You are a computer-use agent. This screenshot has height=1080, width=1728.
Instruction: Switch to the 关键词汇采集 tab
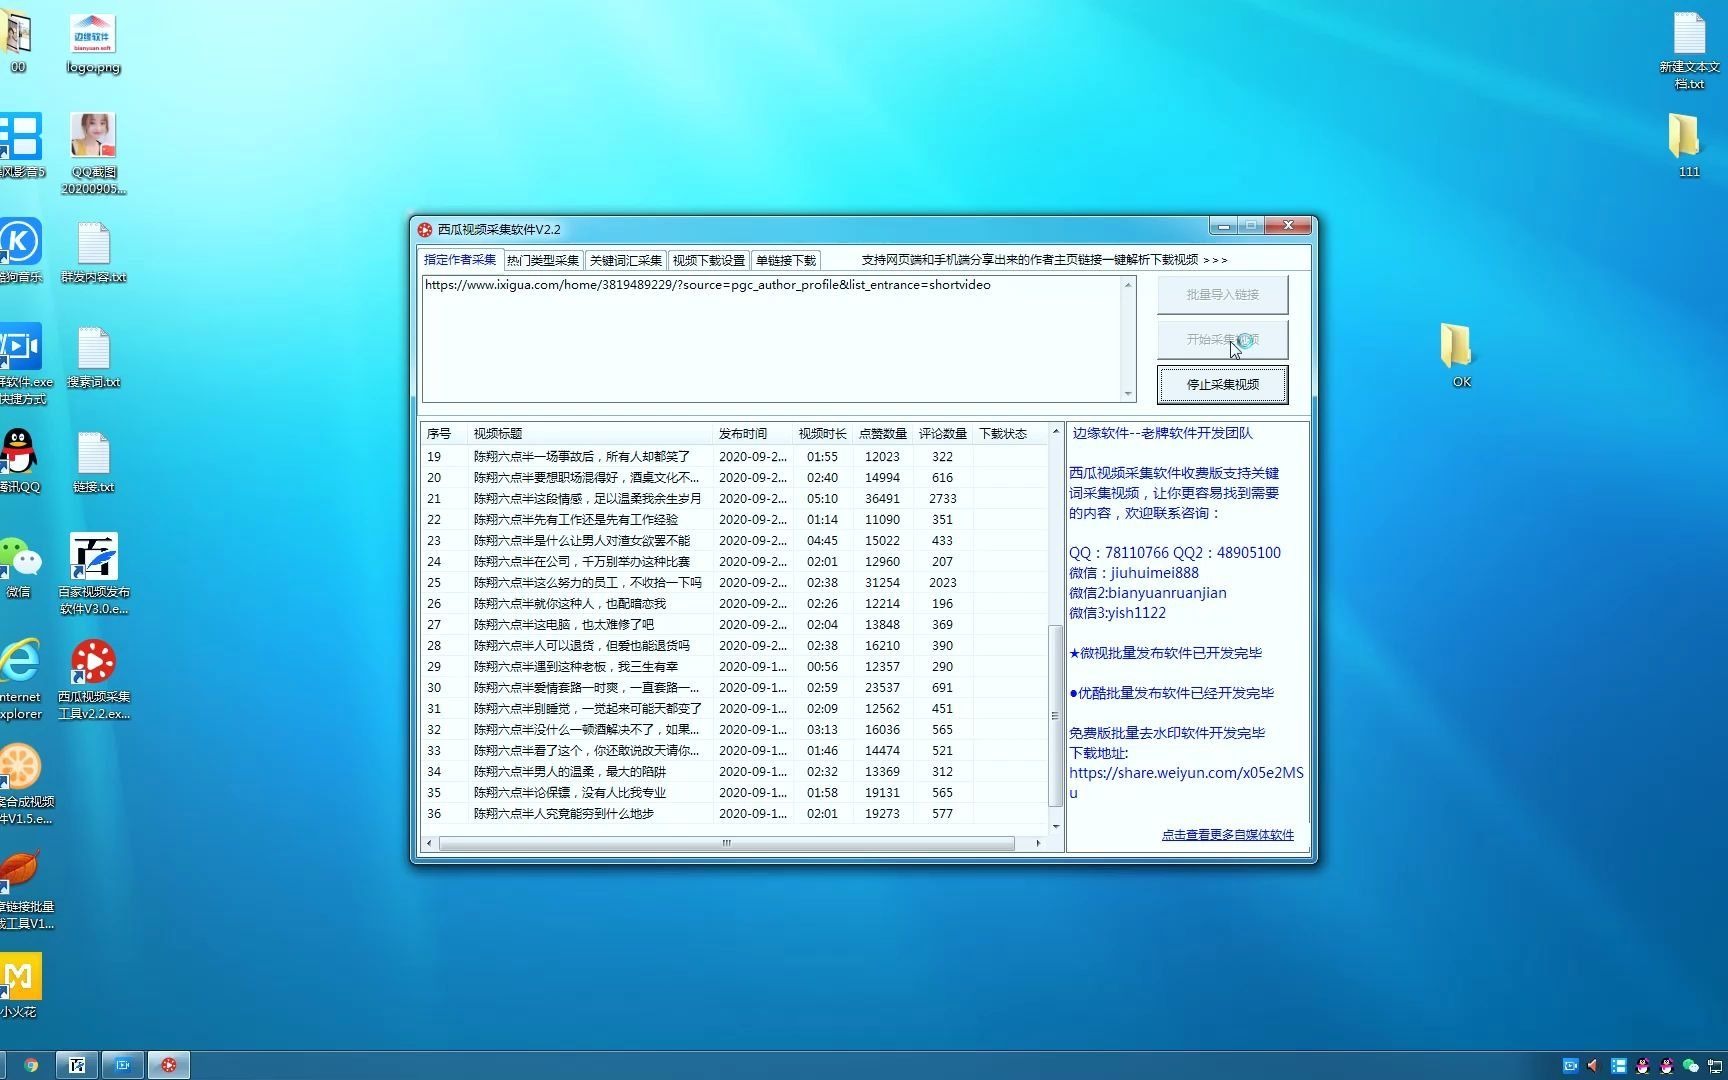626,261
